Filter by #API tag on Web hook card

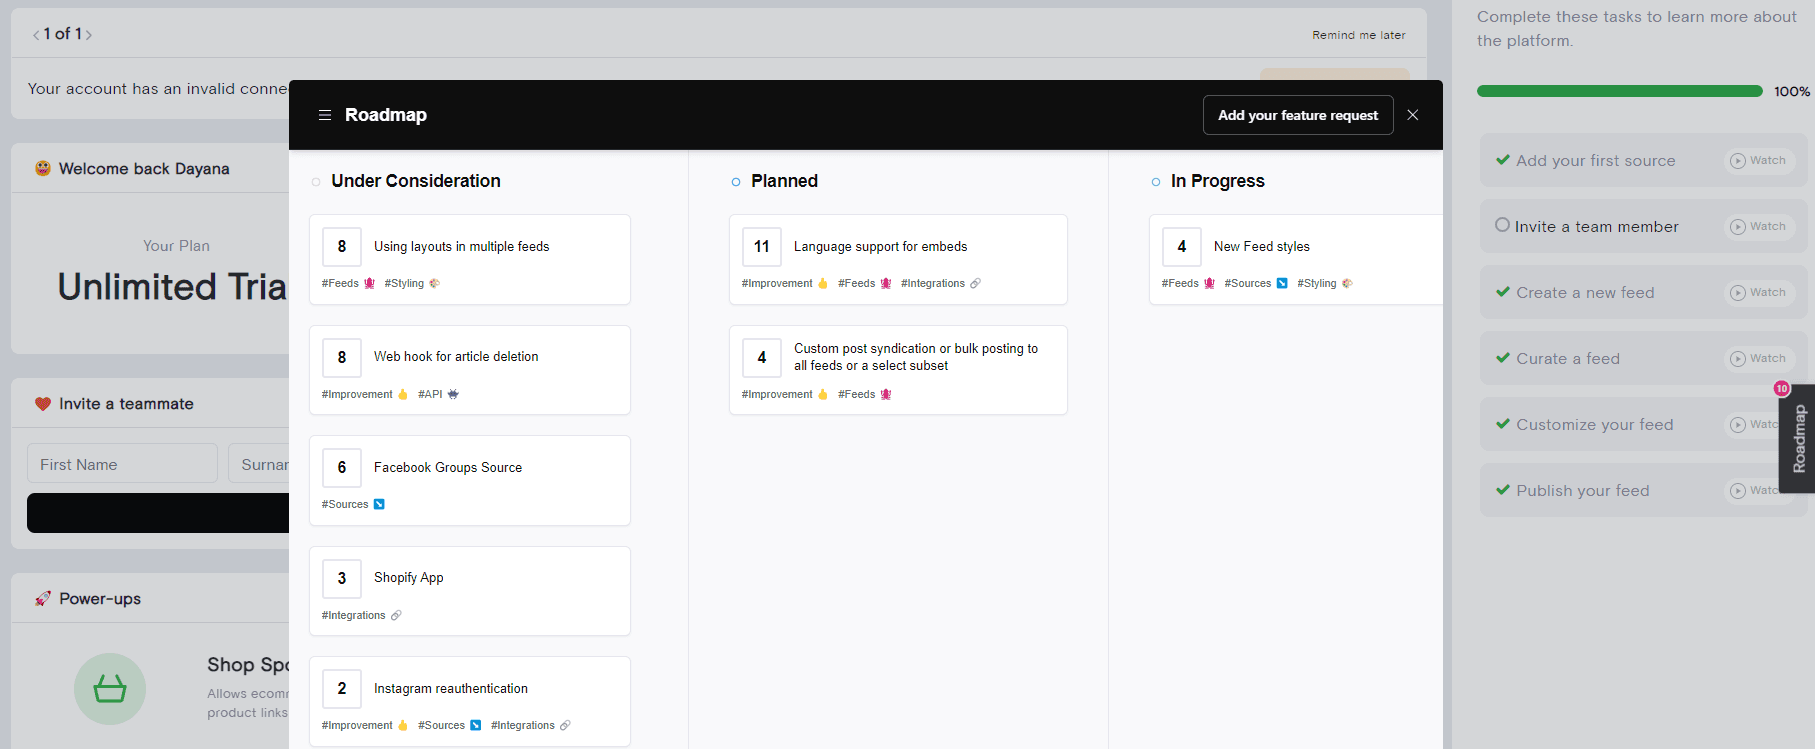438,394
